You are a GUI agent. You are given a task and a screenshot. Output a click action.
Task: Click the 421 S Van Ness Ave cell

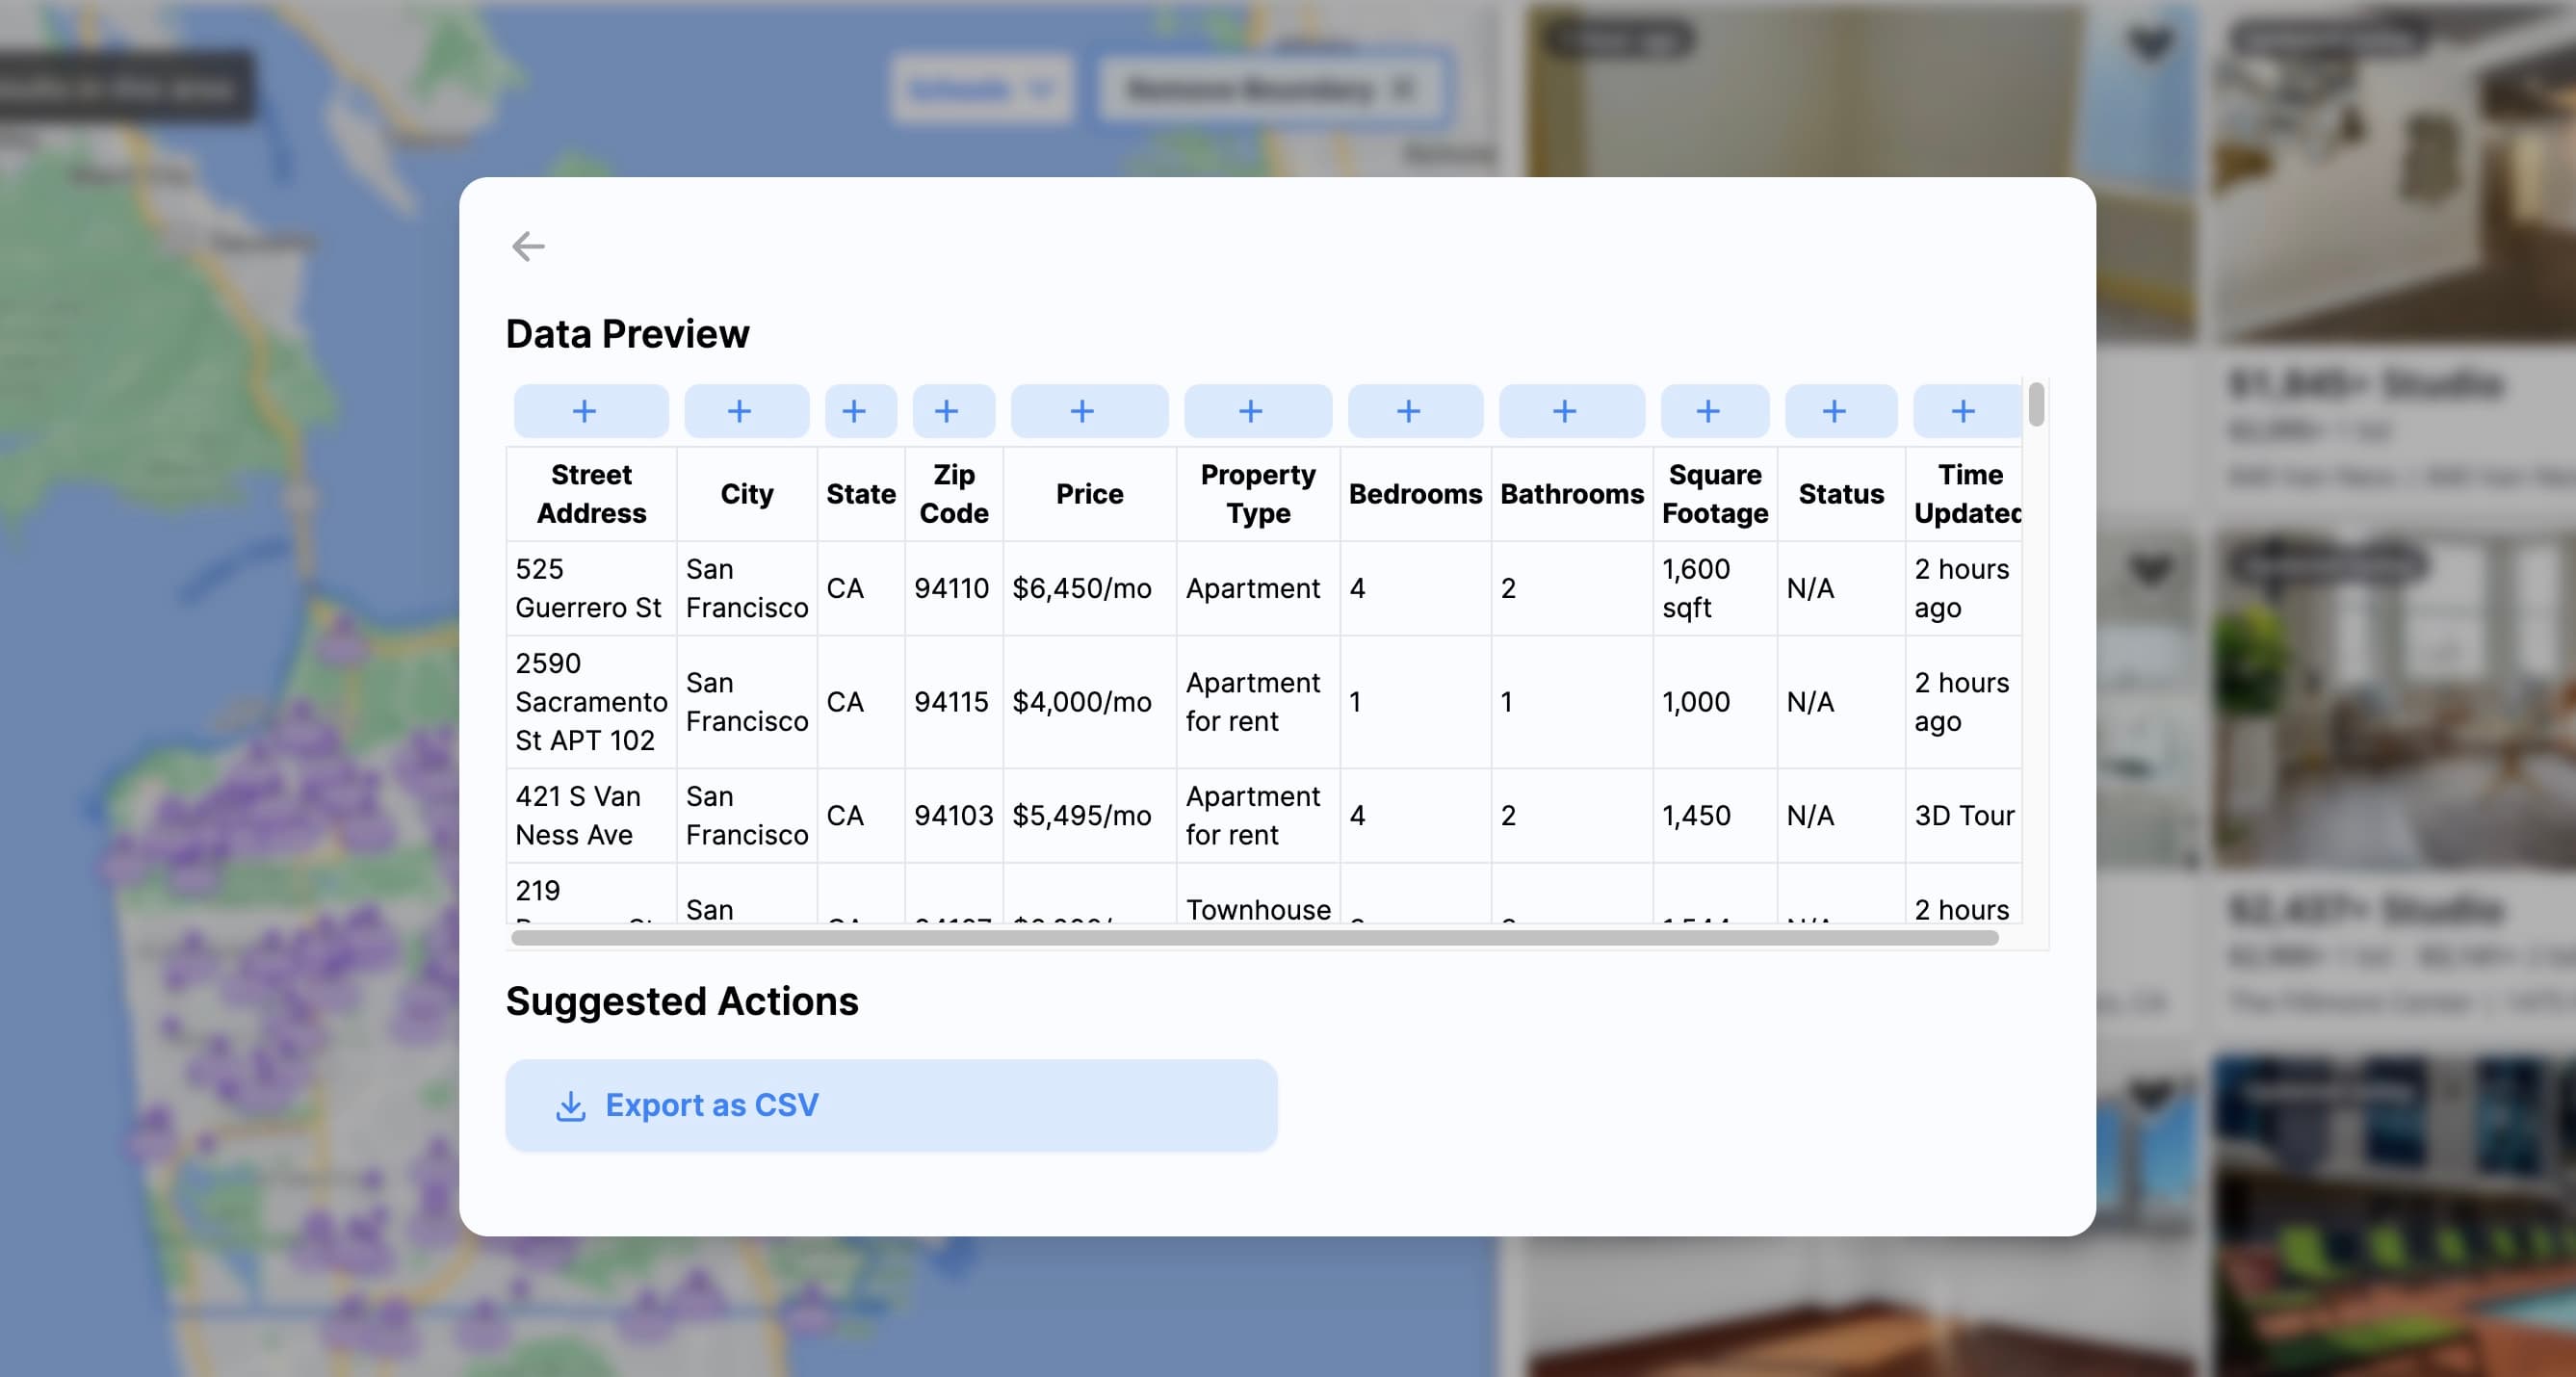click(x=591, y=816)
